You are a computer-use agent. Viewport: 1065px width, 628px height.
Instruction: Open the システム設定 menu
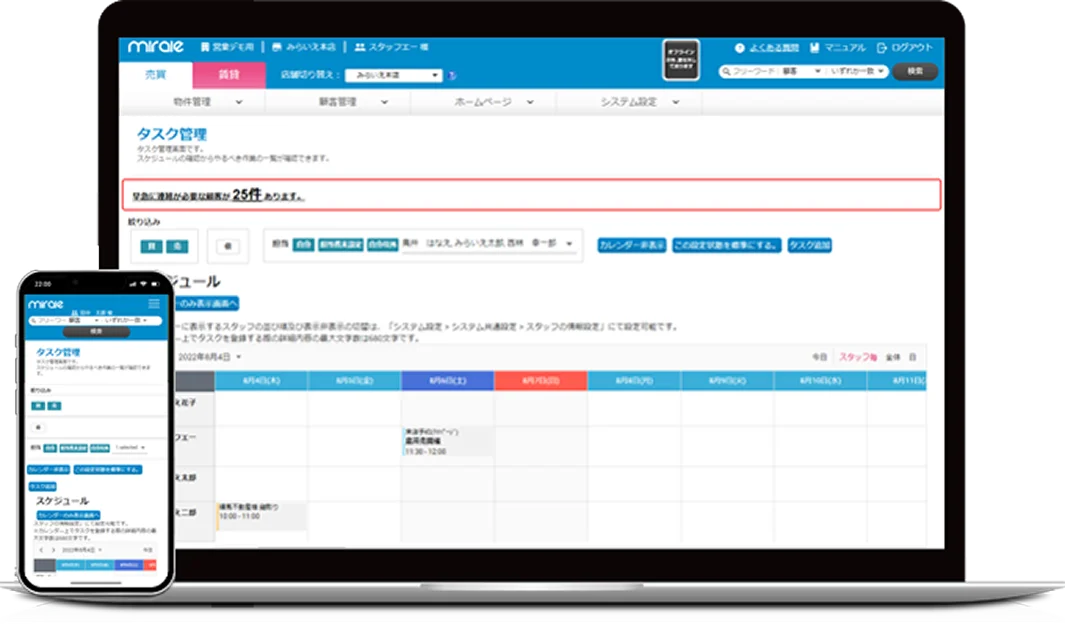pyautogui.click(x=627, y=102)
